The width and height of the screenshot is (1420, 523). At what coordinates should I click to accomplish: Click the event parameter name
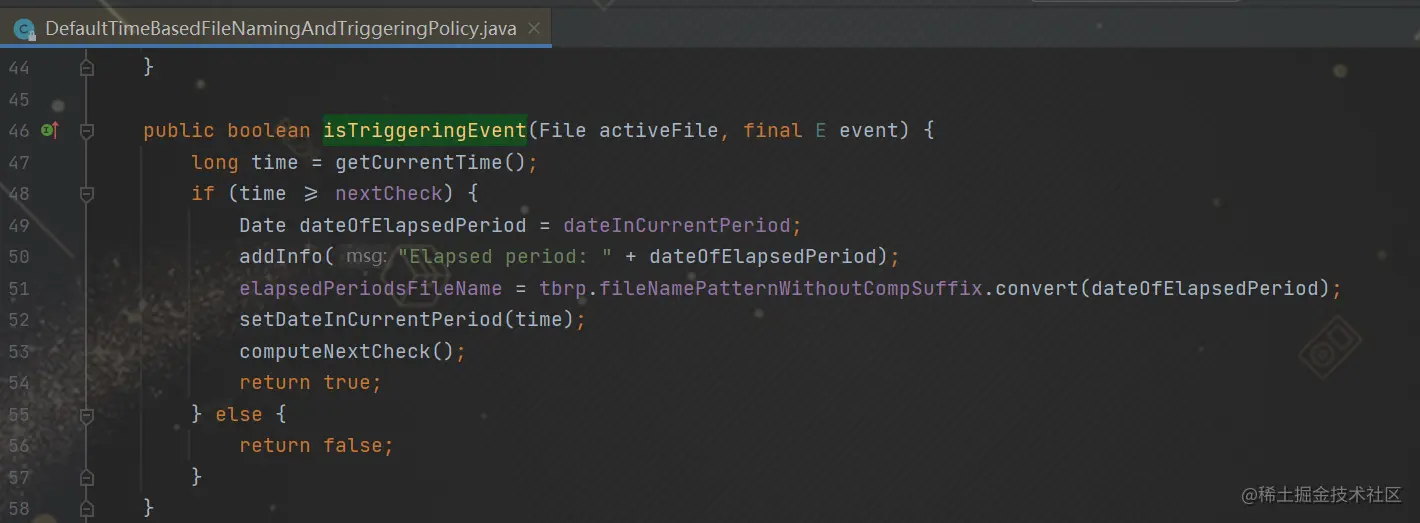869,130
